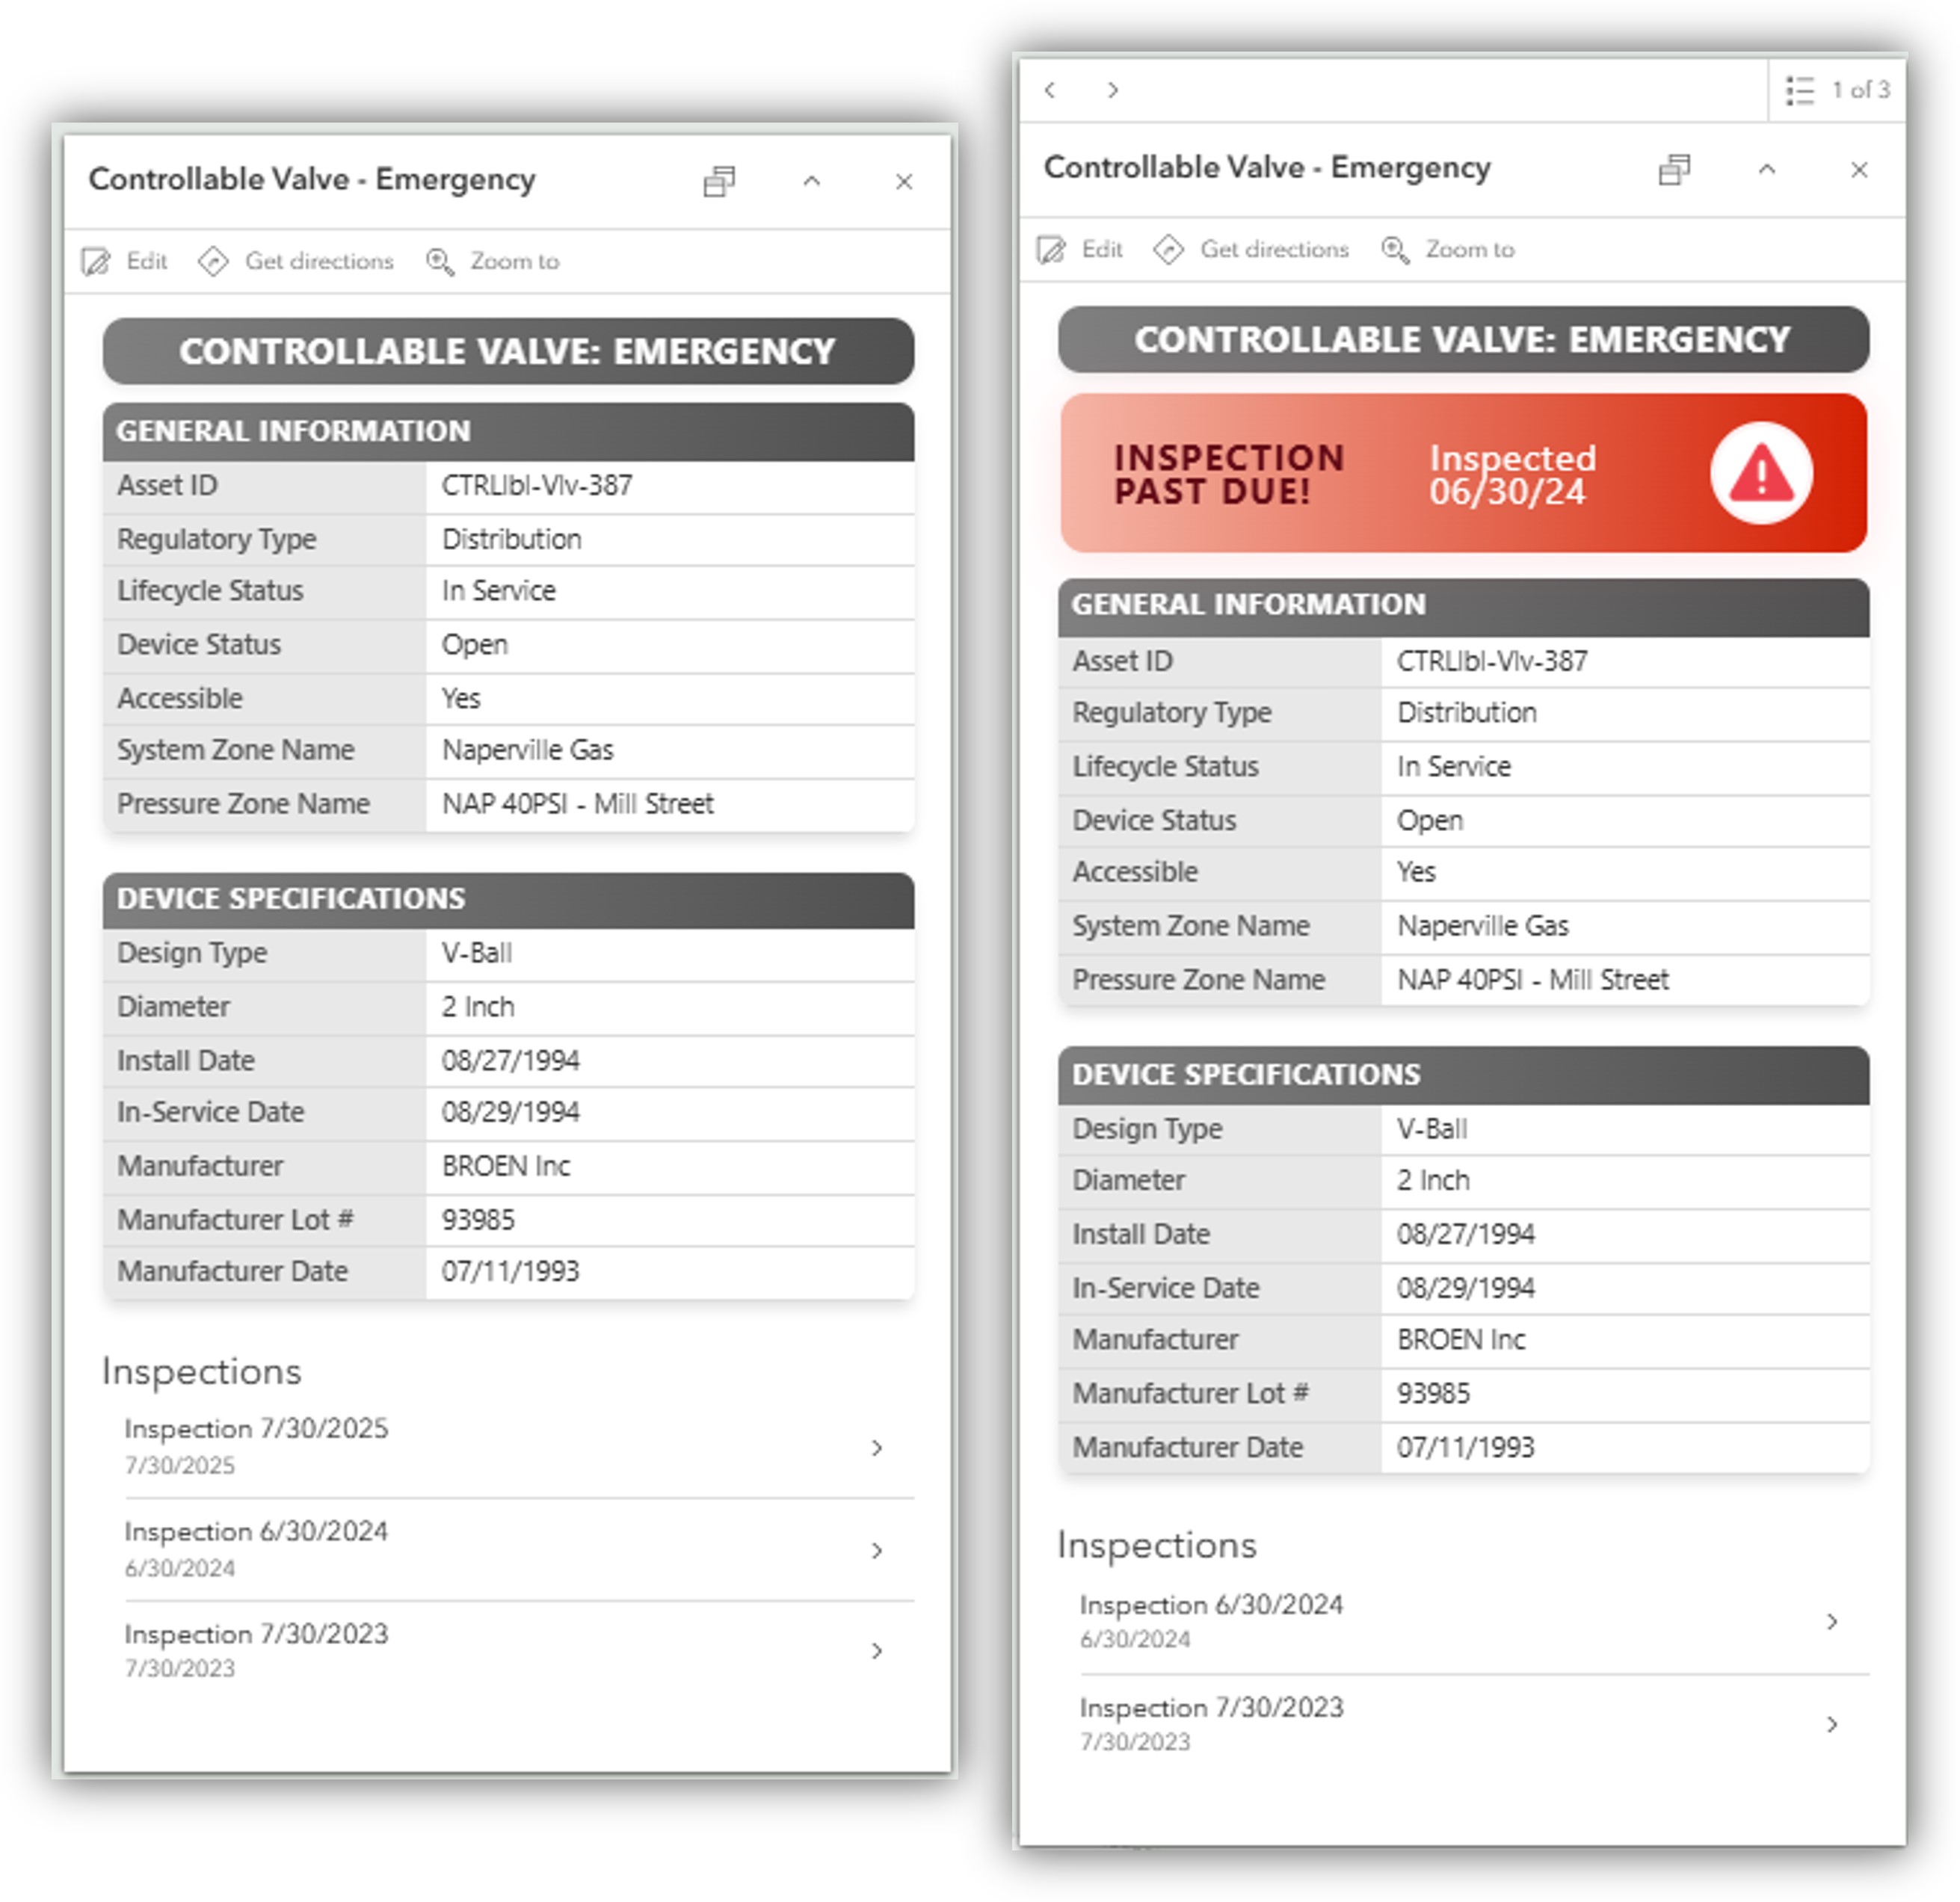Click DEVICE SPECIFICATIONS header in right popup
1960x1902 pixels.
click(1464, 1075)
